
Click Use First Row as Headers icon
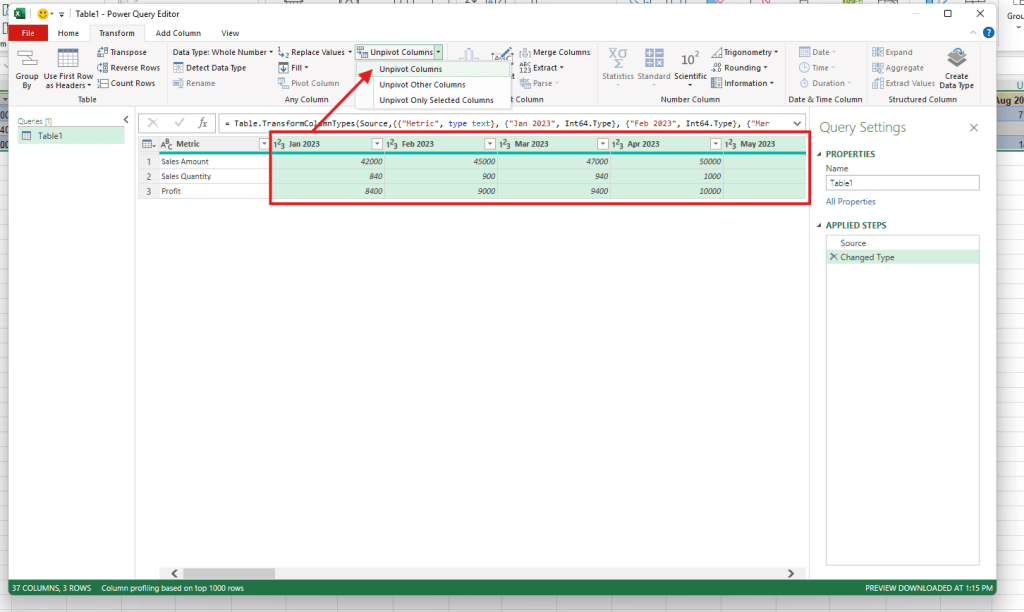(68, 60)
